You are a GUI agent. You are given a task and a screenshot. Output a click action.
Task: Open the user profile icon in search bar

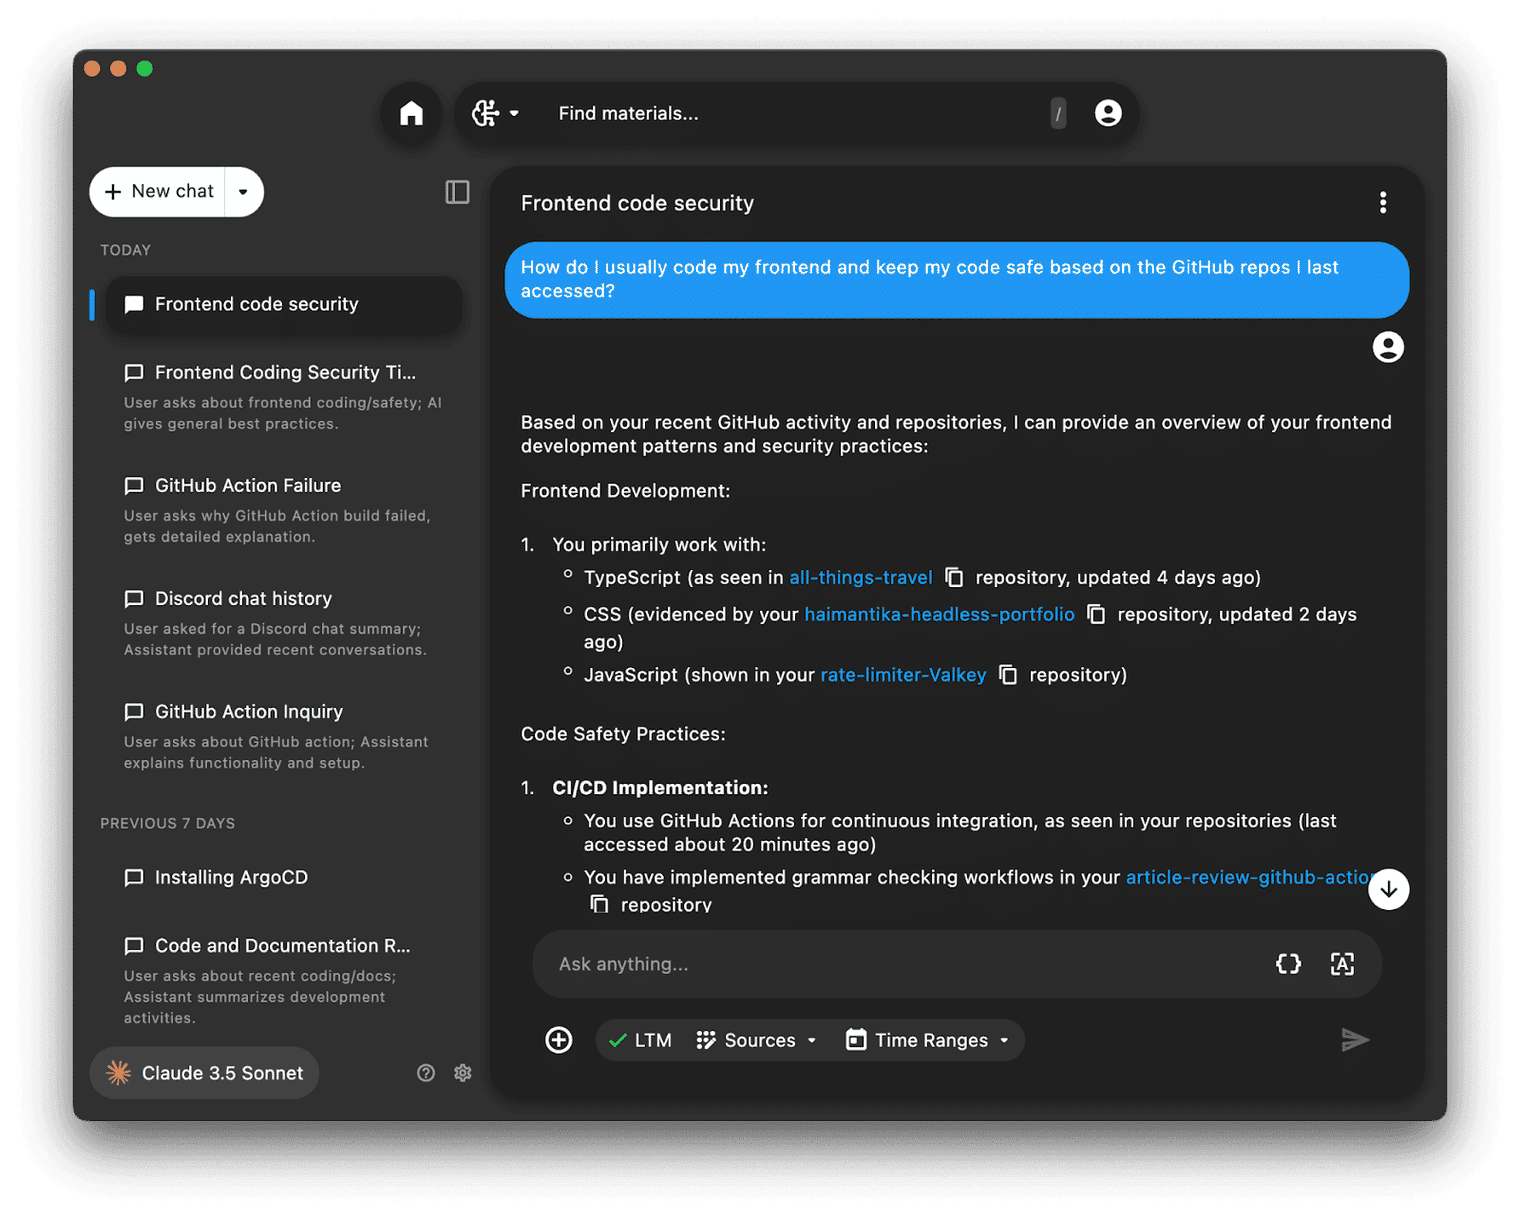[1108, 114]
